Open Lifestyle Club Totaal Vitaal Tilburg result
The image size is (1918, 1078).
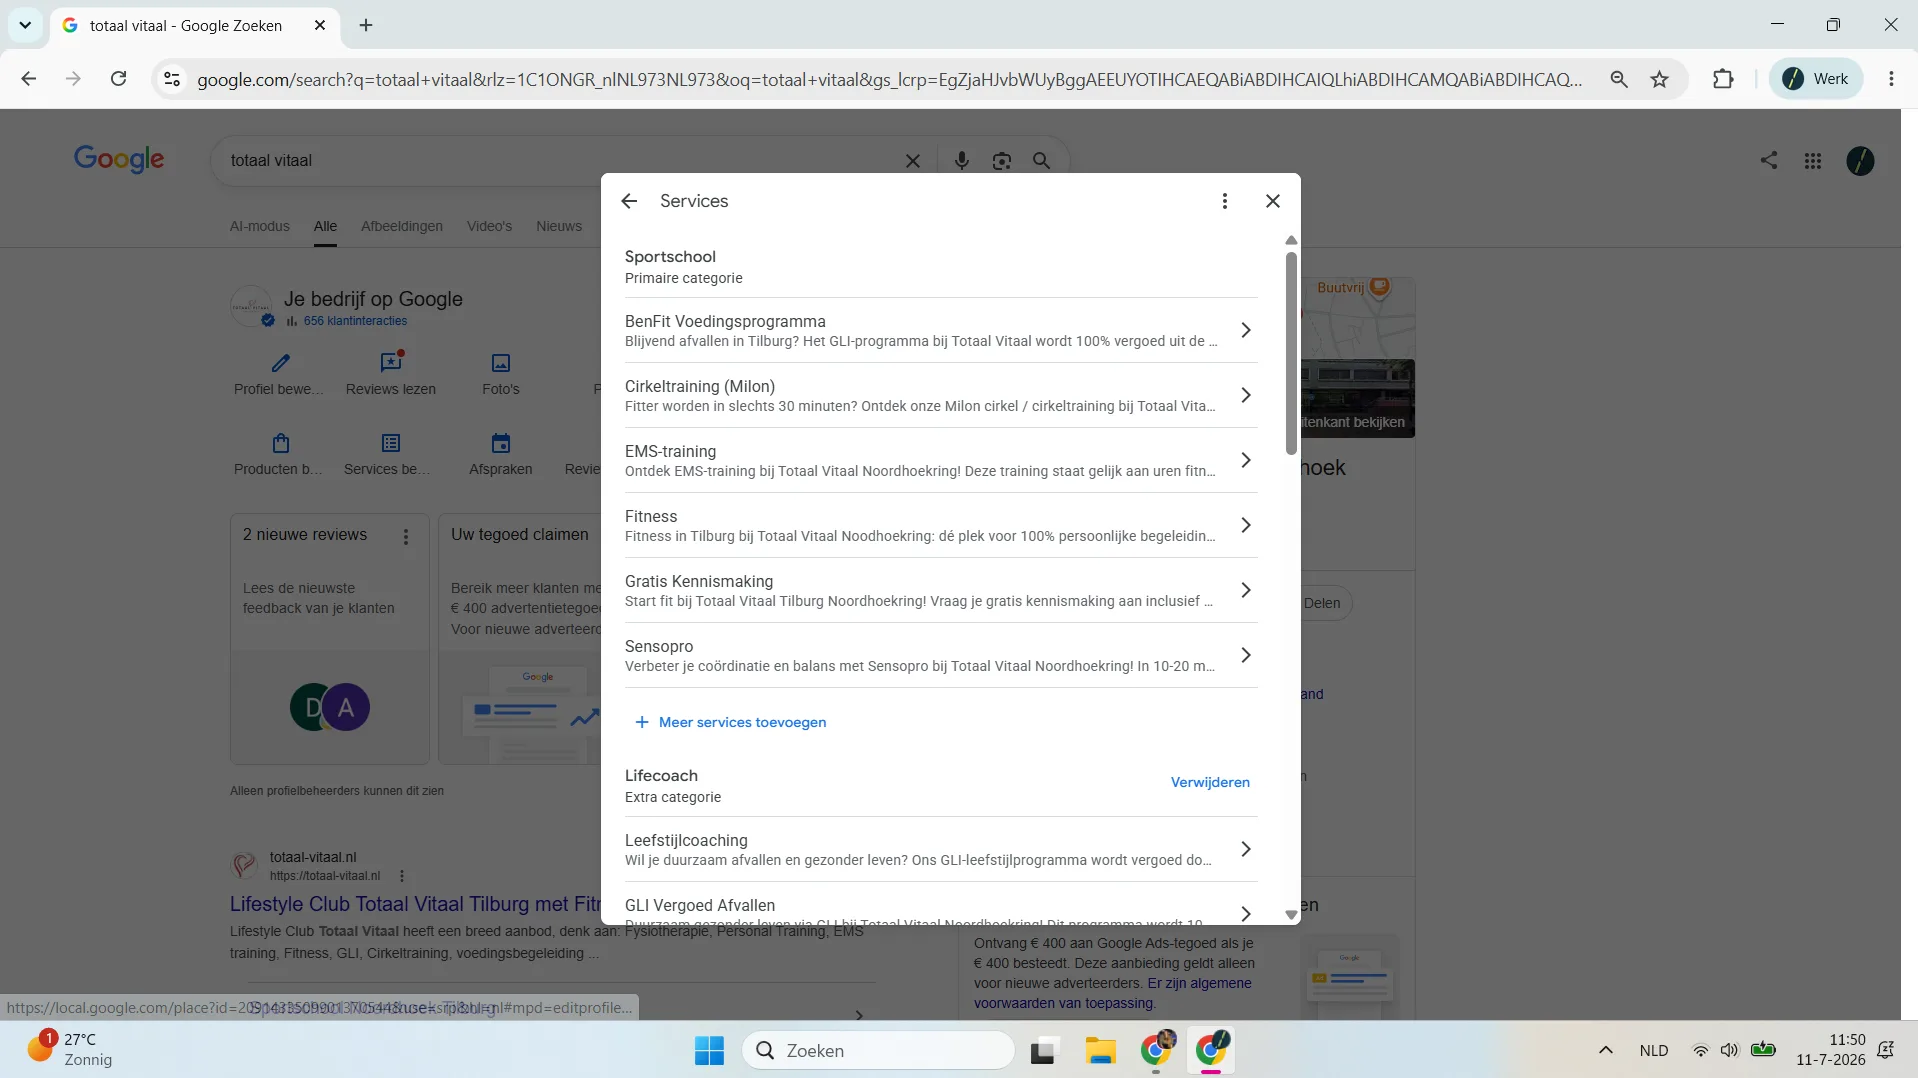414,904
